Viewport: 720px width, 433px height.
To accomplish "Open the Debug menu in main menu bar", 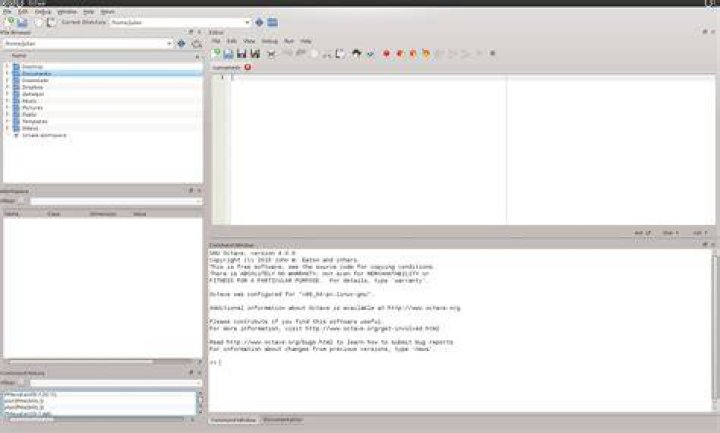I will tap(43, 11).
